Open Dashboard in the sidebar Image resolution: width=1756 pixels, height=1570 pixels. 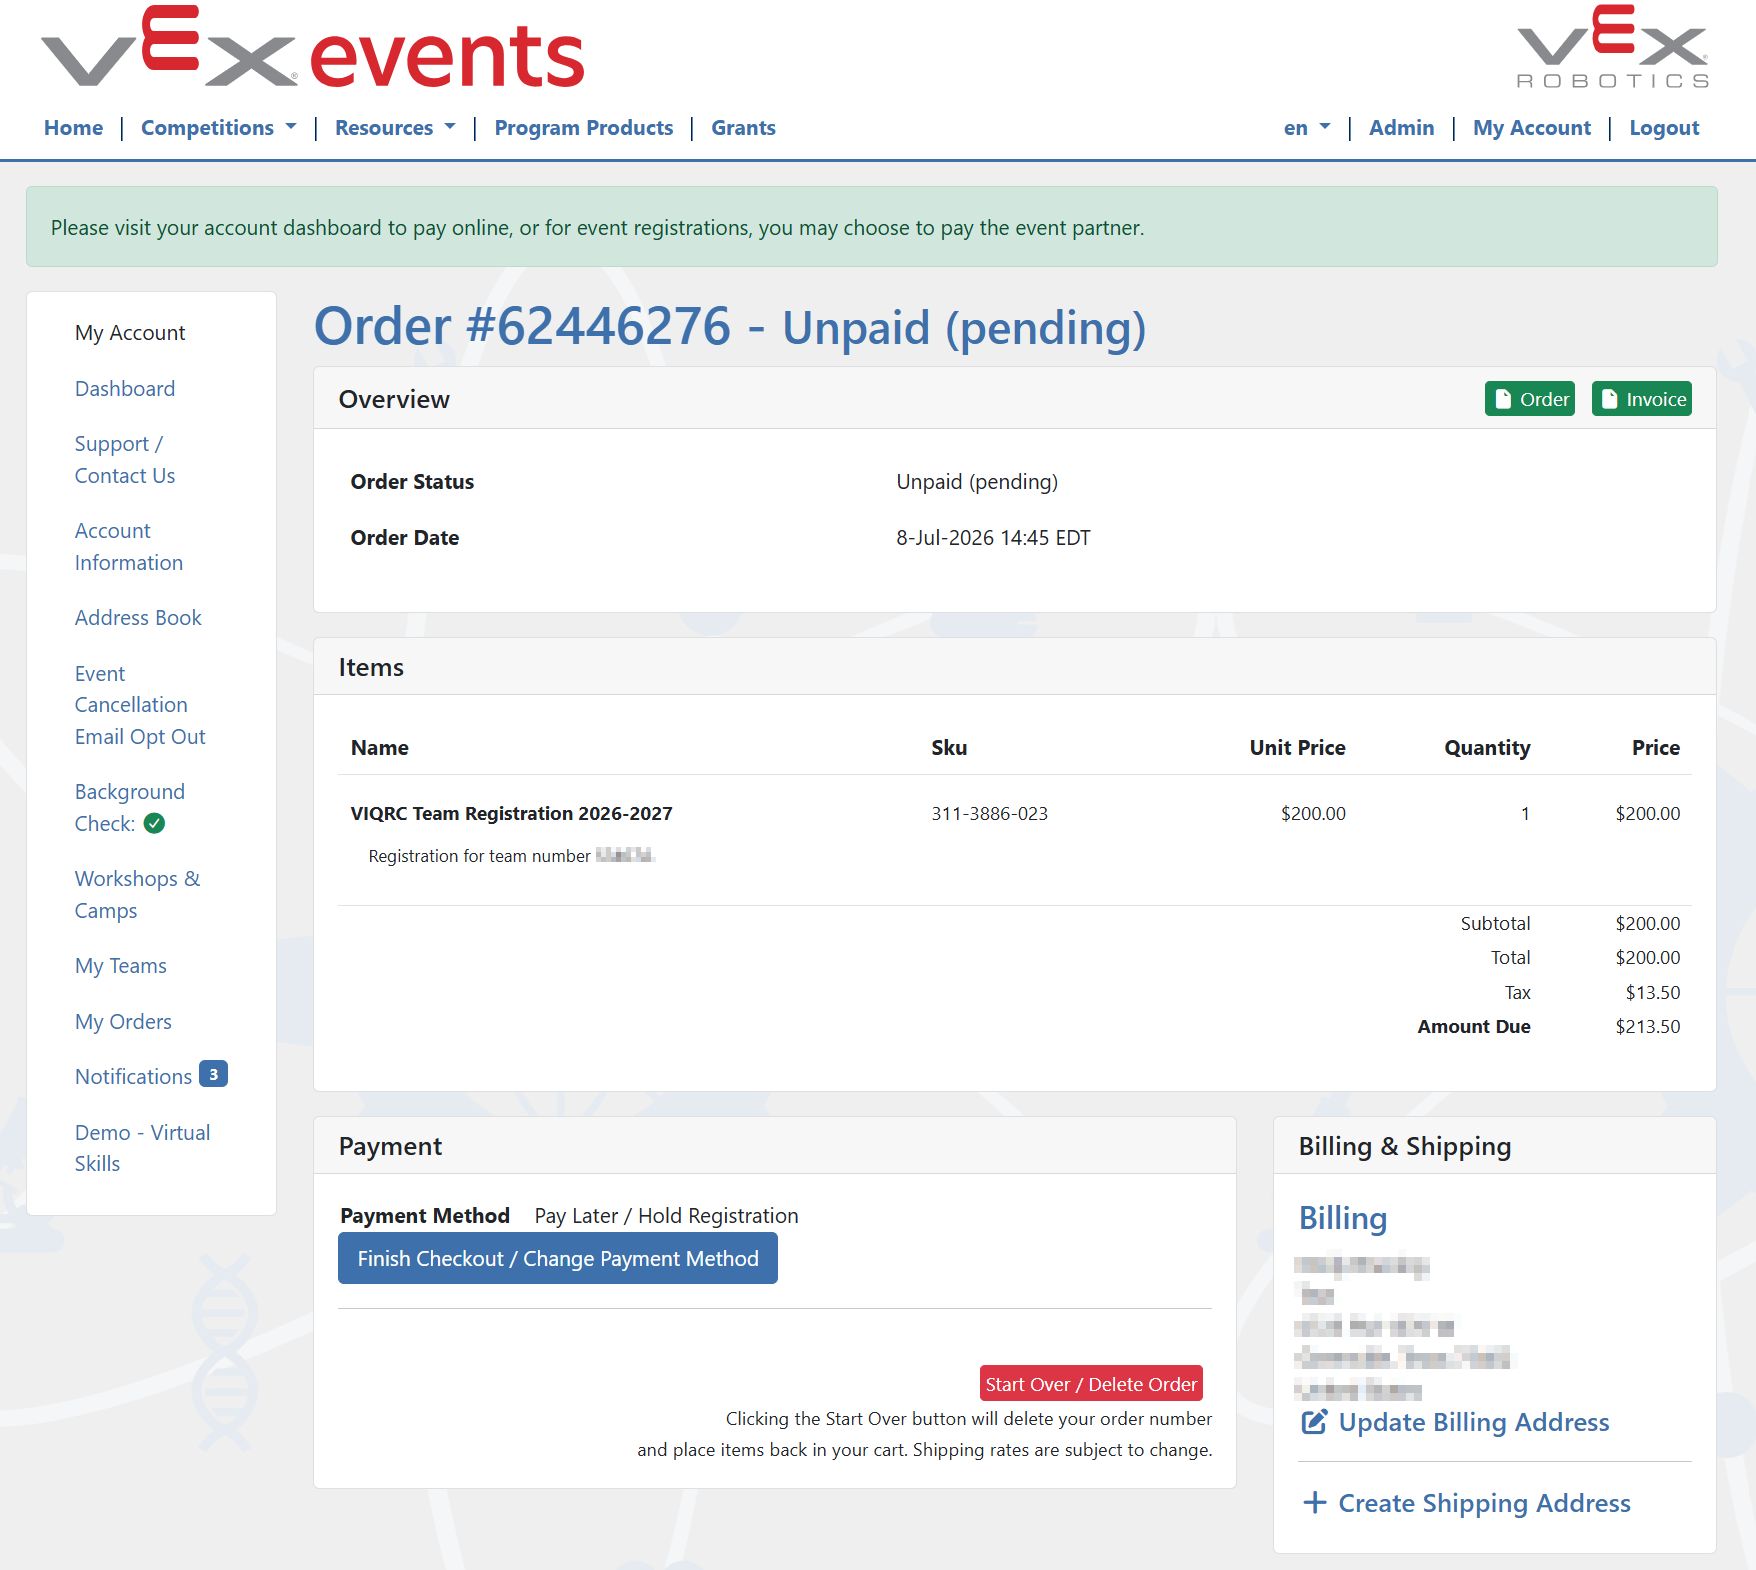click(x=125, y=388)
